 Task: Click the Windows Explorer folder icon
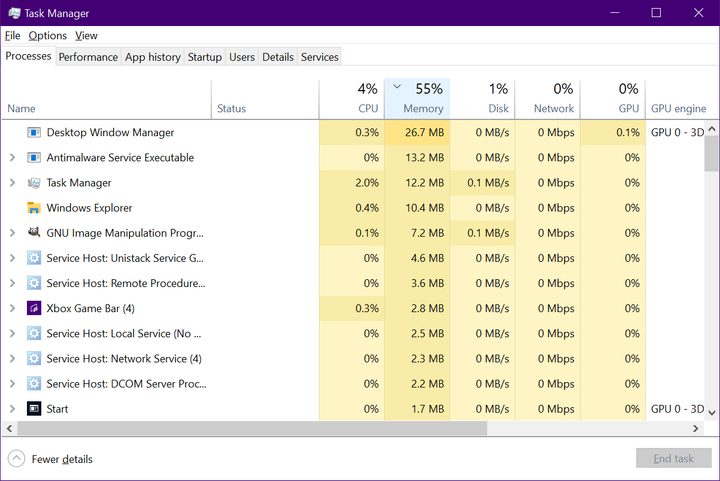click(34, 208)
